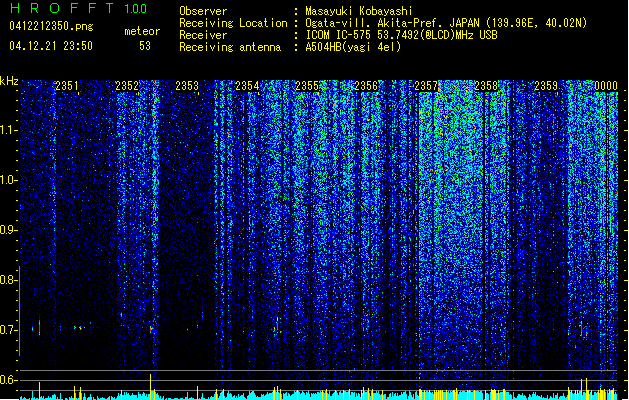
Task: Click the Receiving antenna label
Action: (230, 47)
